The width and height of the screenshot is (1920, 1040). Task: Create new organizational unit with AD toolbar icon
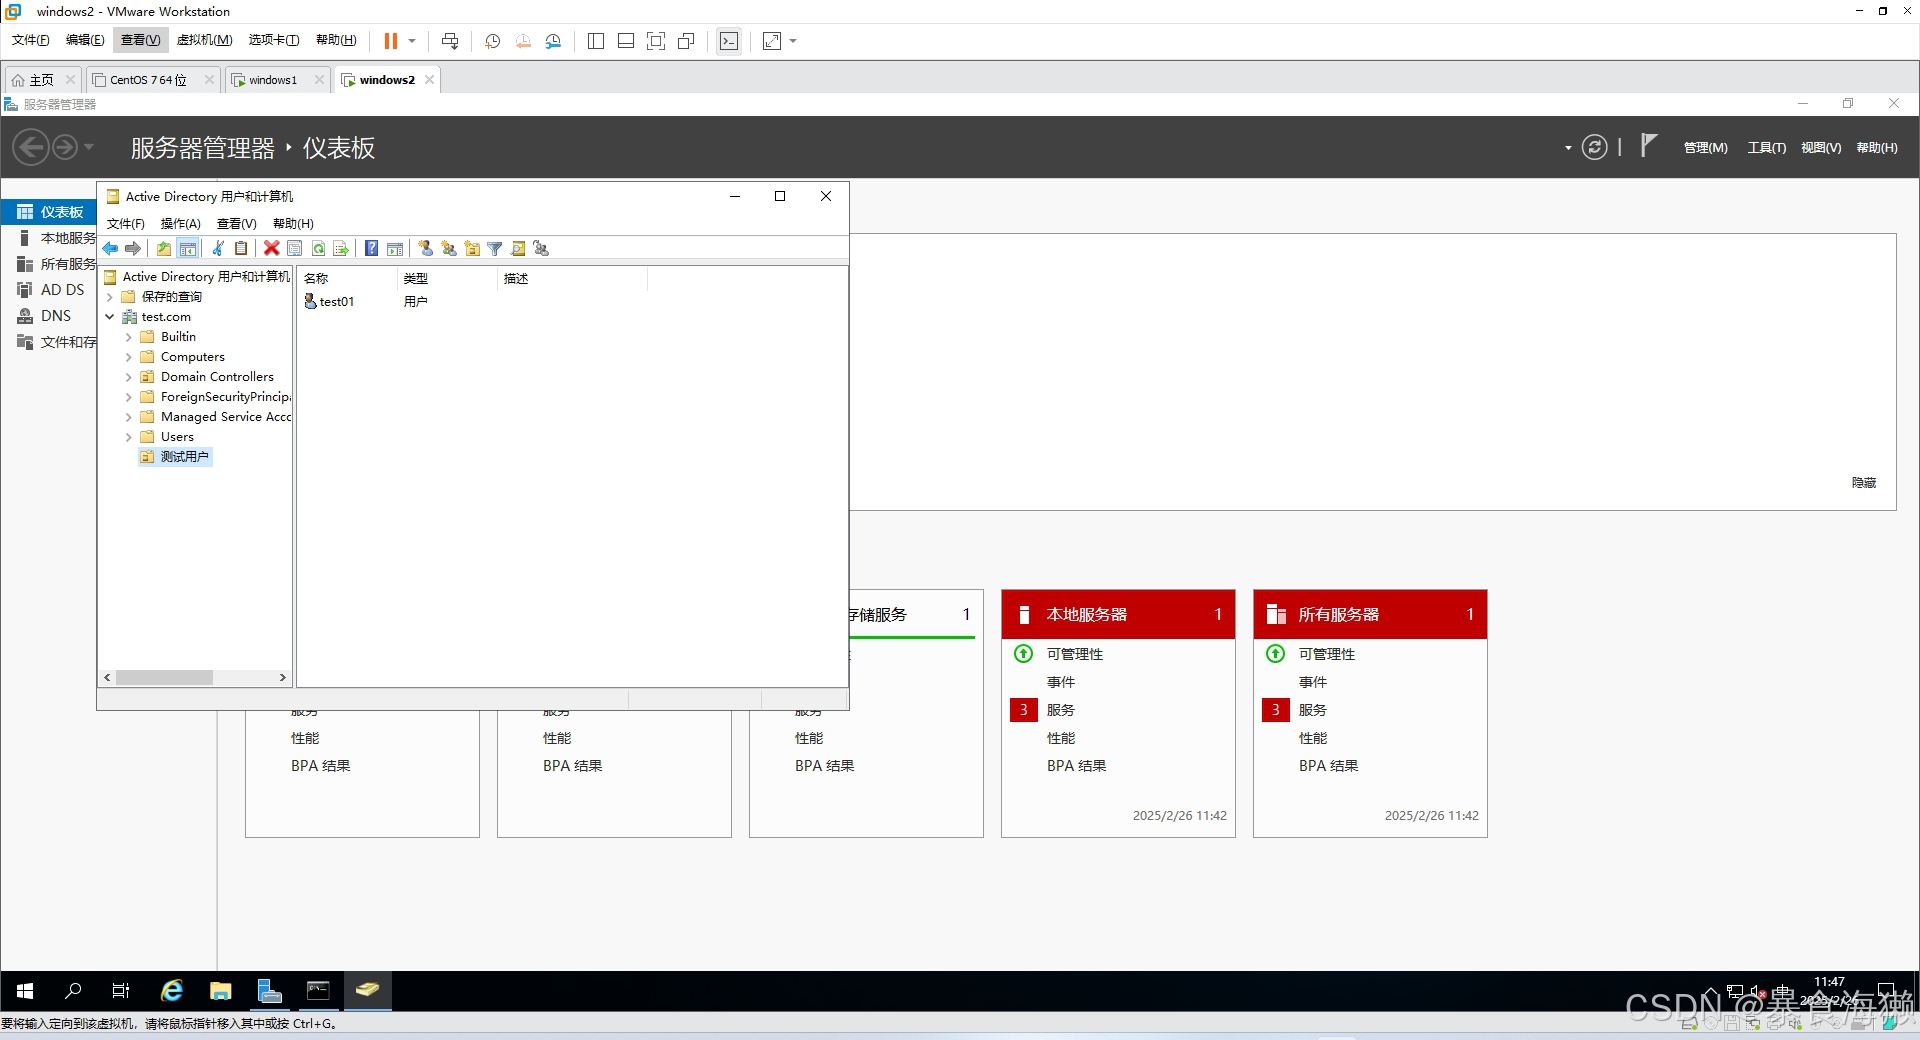pyautogui.click(x=472, y=248)
